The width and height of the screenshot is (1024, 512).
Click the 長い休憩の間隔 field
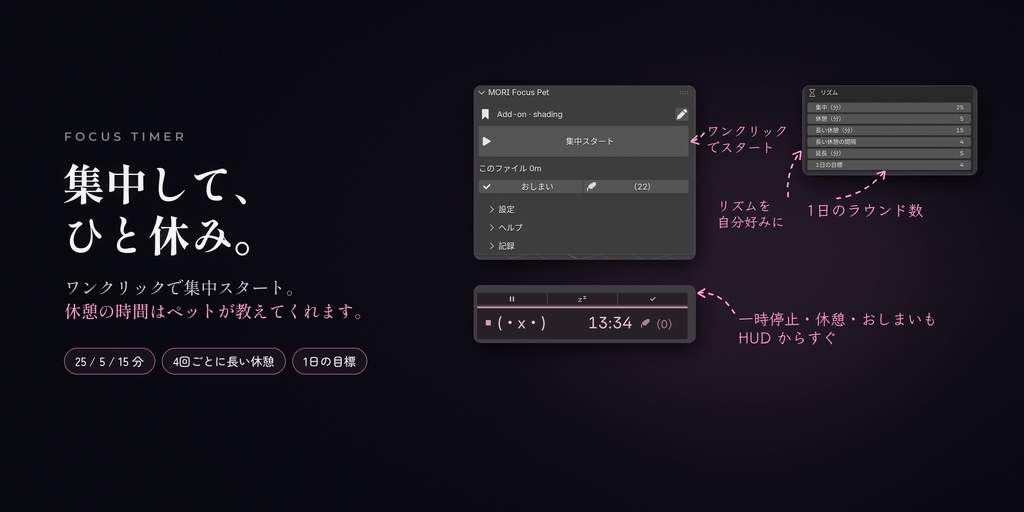[x=889, y=142]
